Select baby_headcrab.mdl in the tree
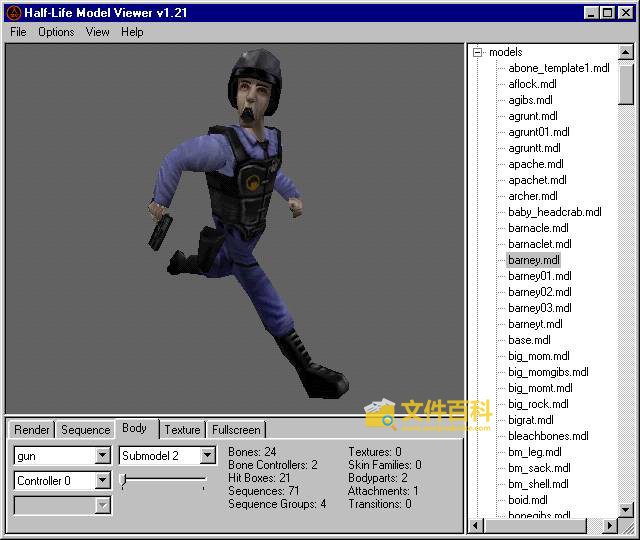640x540 pixels. coord(555,212)
